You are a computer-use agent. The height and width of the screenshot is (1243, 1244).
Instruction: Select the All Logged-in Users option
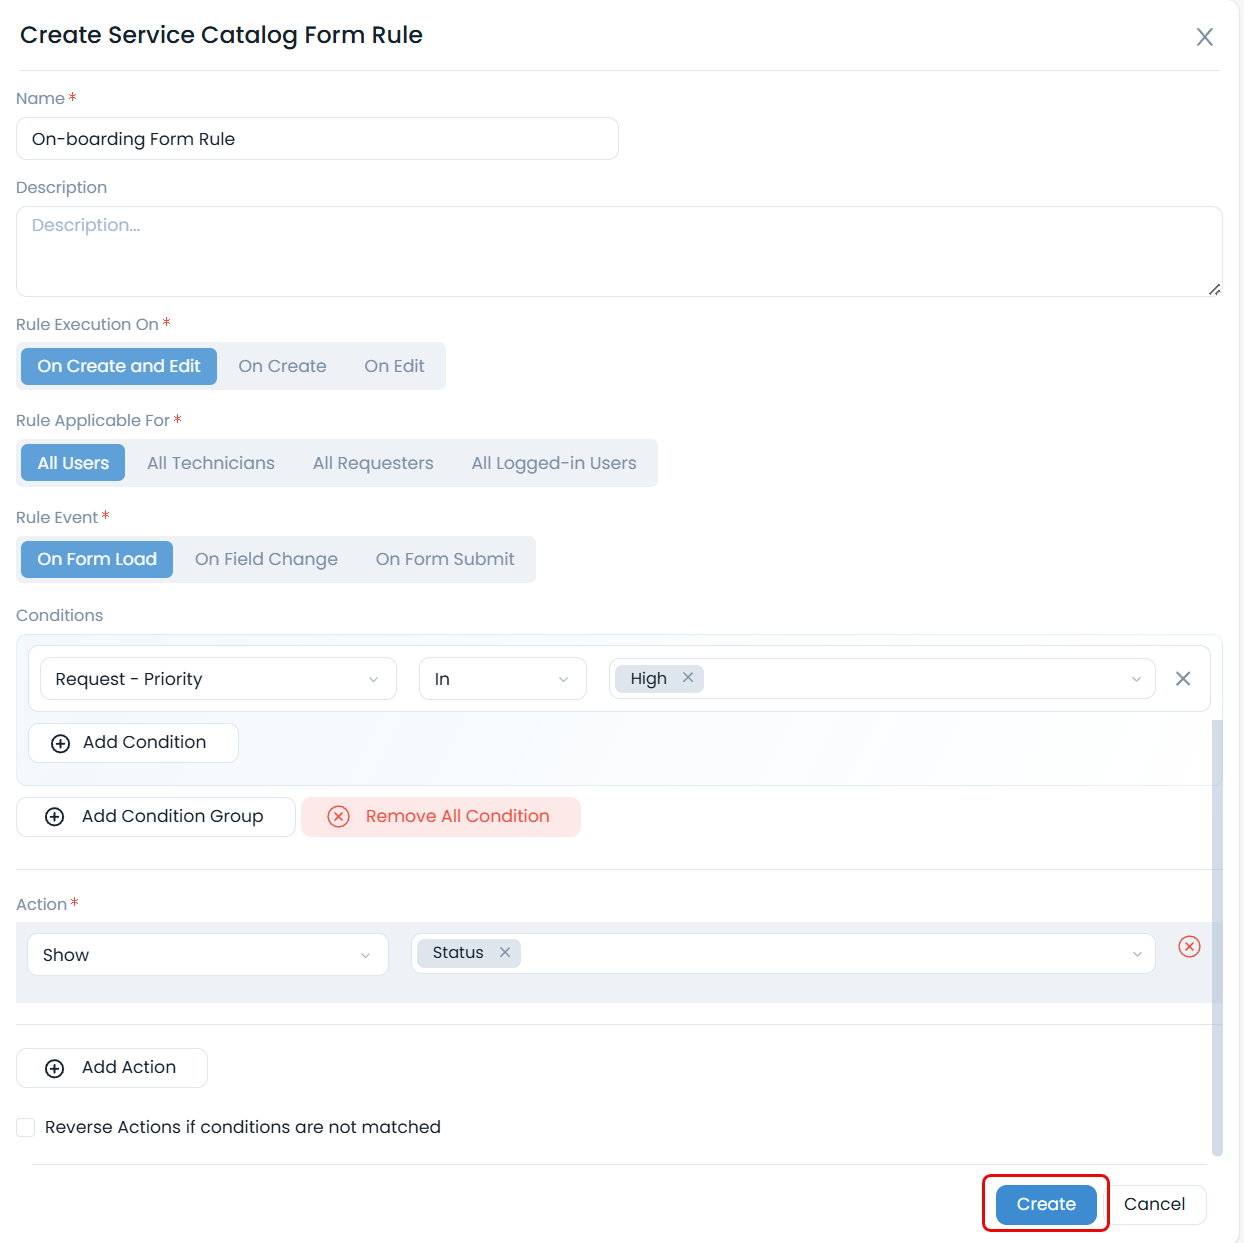click(x=554, y=462)
